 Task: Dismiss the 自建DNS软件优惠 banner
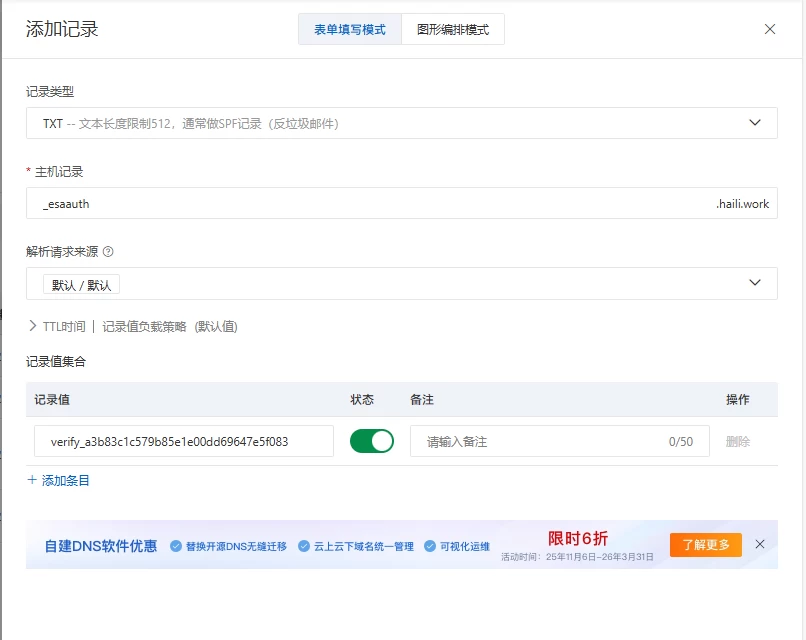pos(760,545)
